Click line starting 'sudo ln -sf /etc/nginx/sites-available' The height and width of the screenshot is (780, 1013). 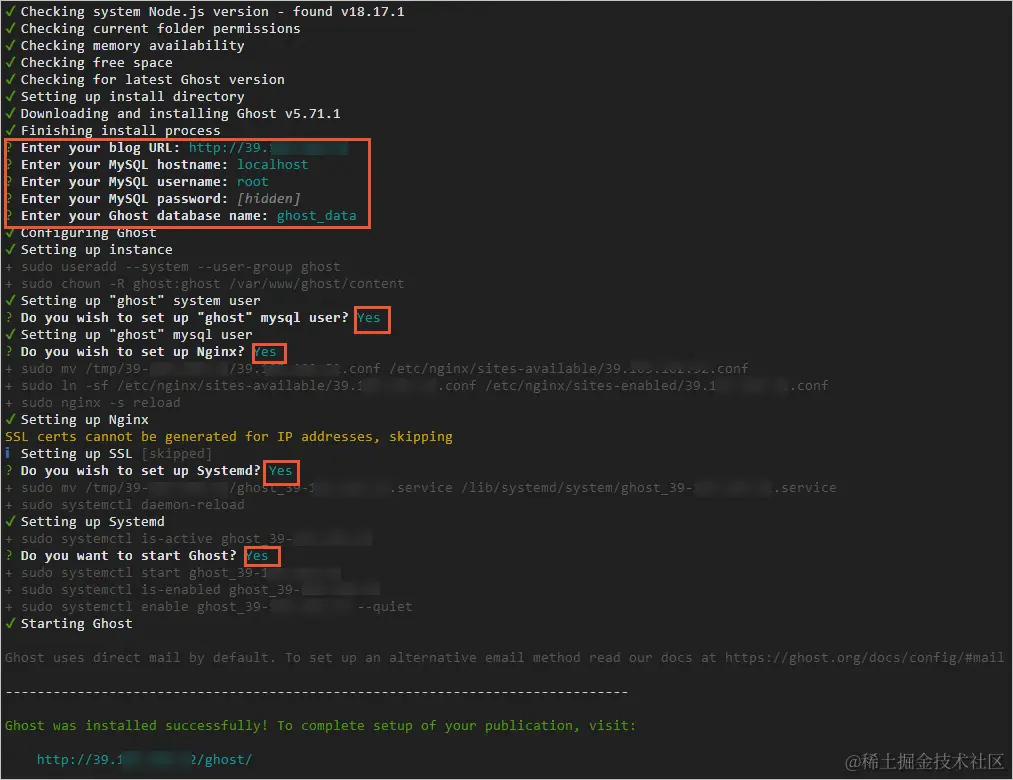click(x=416, y=386)
